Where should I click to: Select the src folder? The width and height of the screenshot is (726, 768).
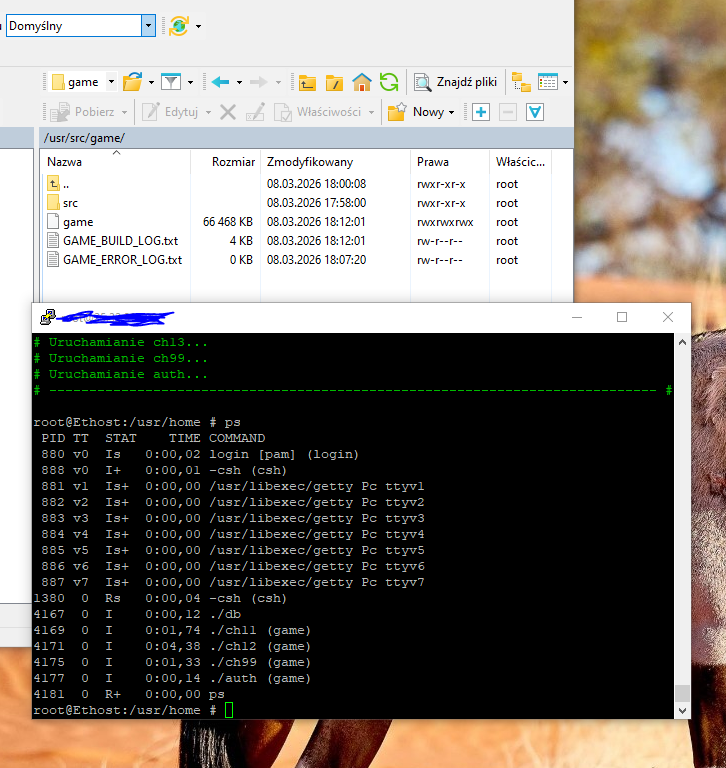click(70, 203)
